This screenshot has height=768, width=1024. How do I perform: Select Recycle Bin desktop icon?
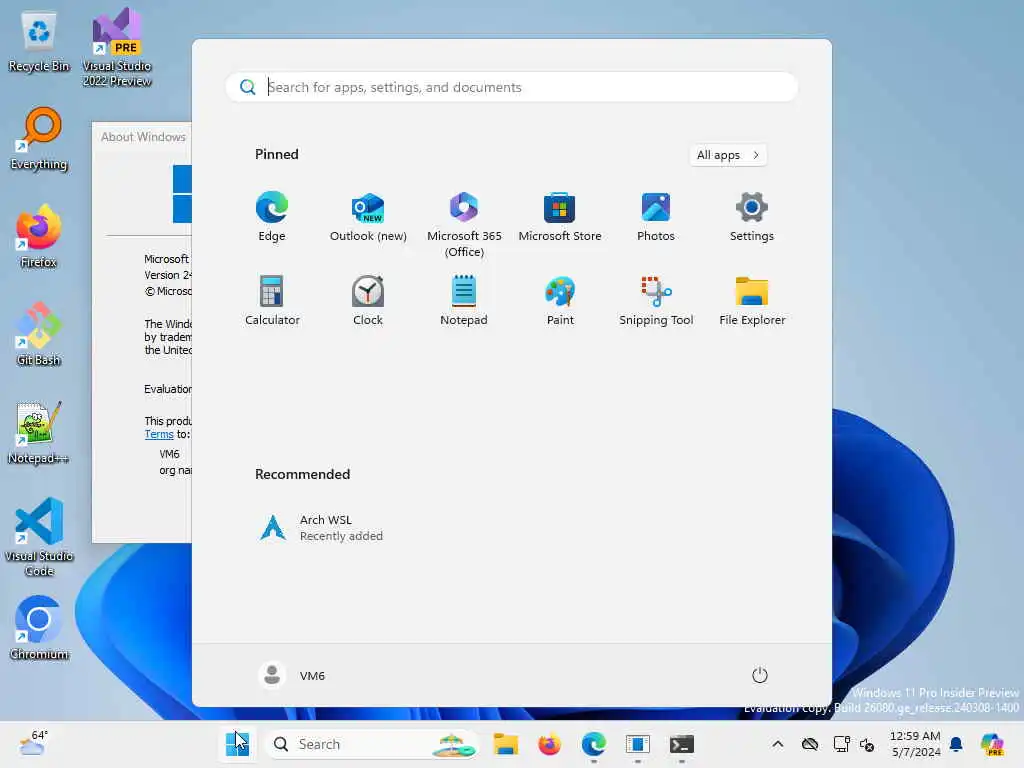(x=39, y=42)
